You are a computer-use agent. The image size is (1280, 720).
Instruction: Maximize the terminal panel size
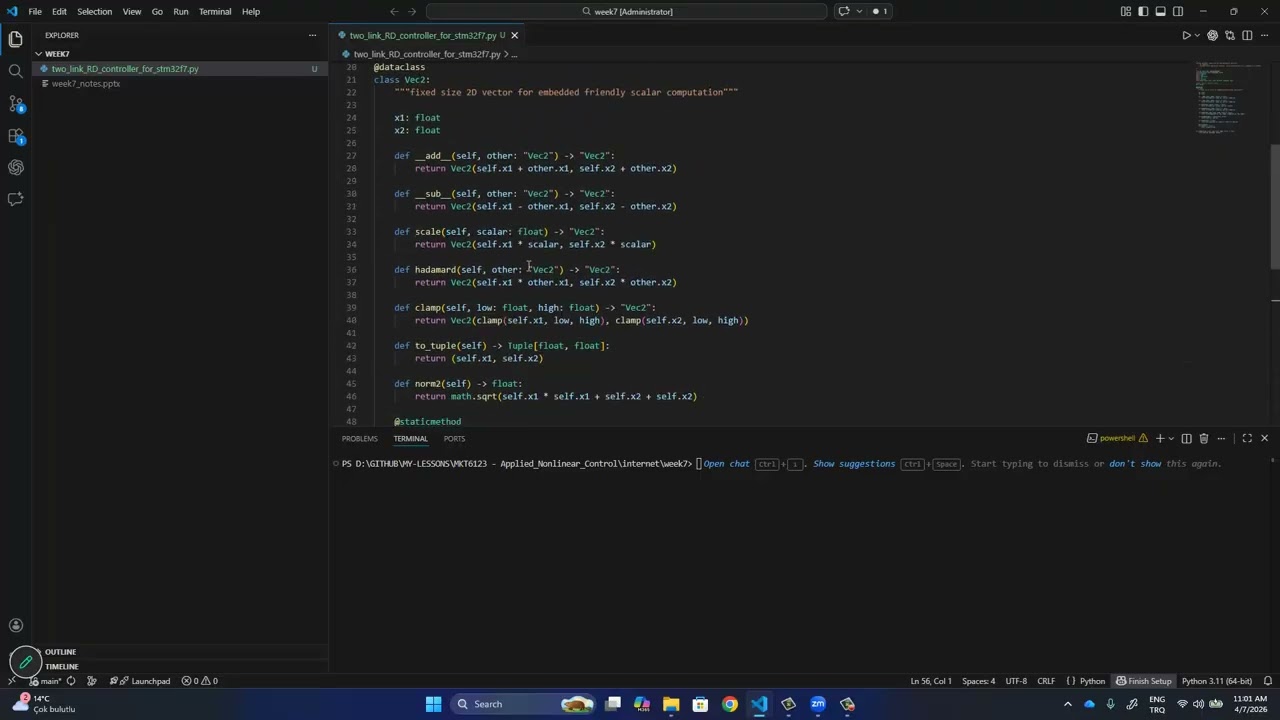coord(1247,439)
